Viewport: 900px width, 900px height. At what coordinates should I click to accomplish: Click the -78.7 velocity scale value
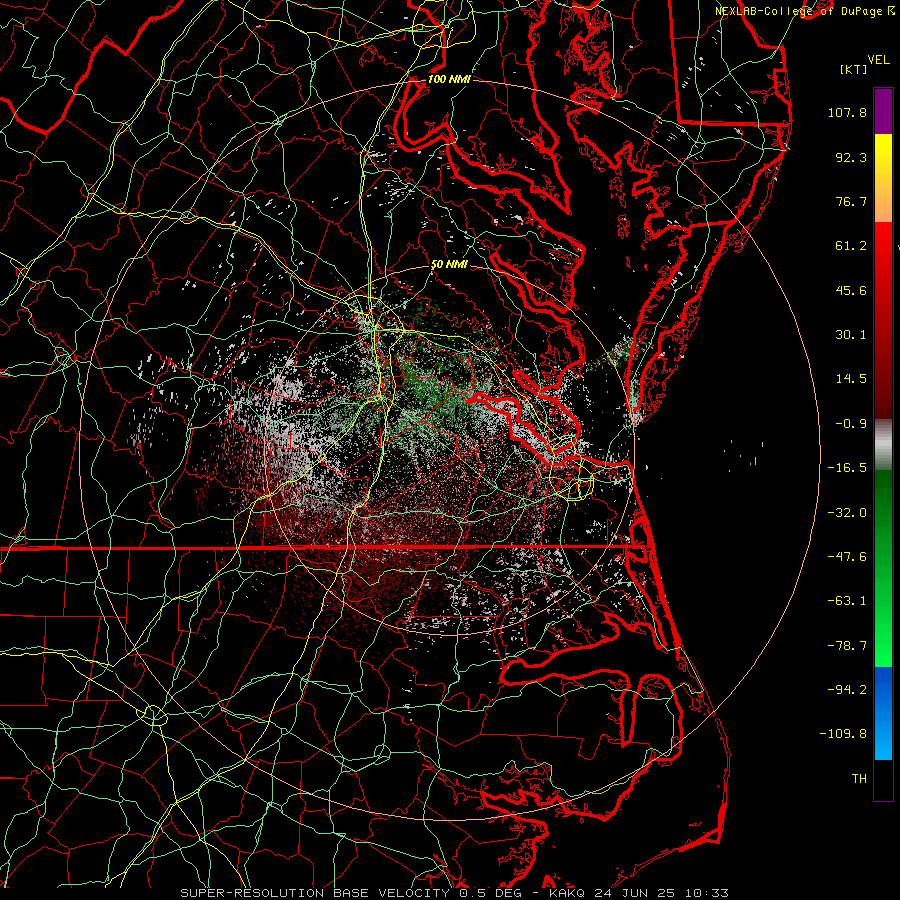pyautogui.click(x=847, y=646)
